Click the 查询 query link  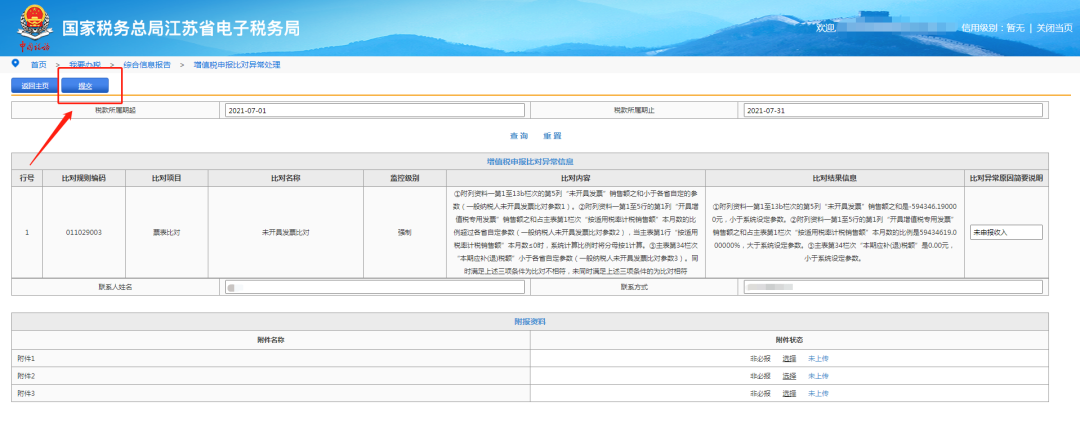coord(519,136)
